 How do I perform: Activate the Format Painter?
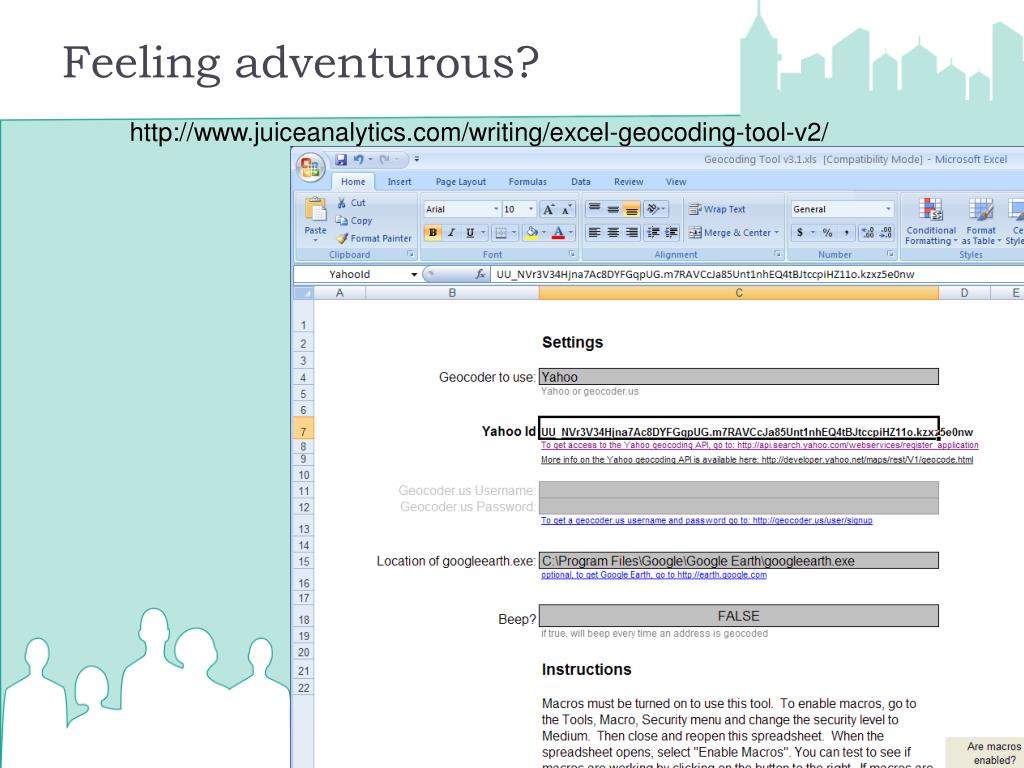pos(374,238)
